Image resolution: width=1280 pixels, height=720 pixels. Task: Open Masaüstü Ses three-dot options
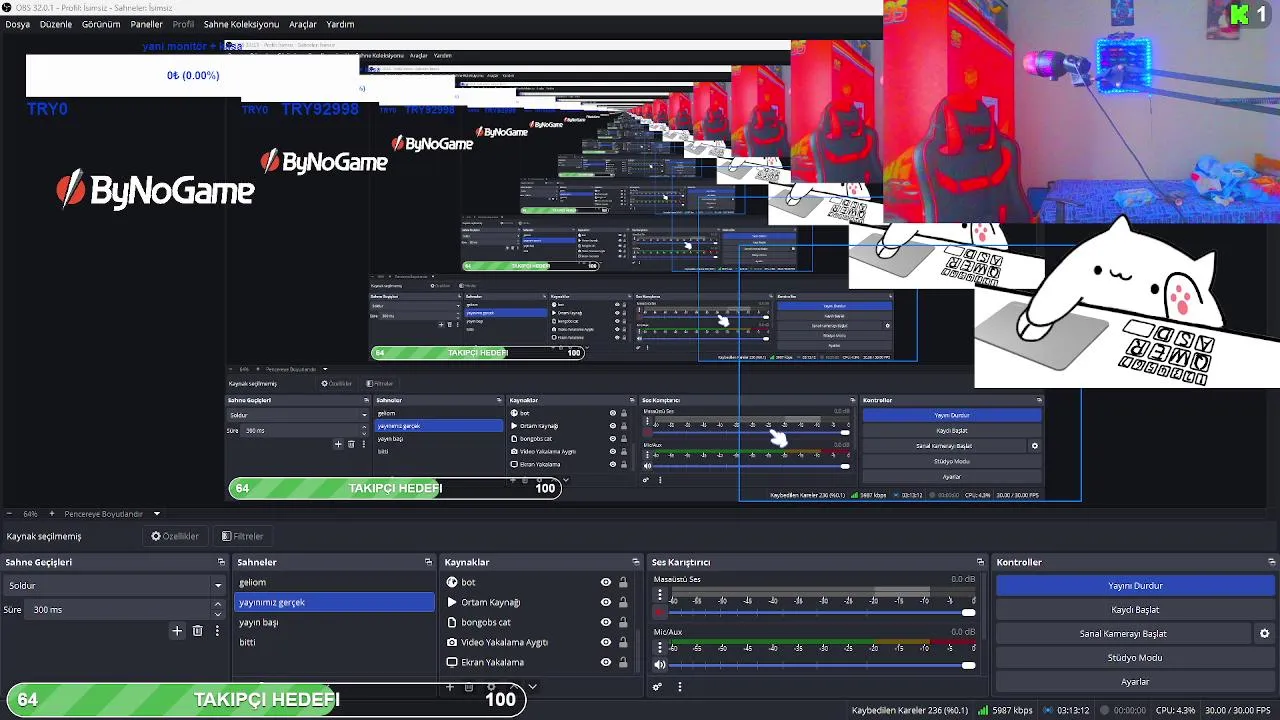[x=659, y=595]
